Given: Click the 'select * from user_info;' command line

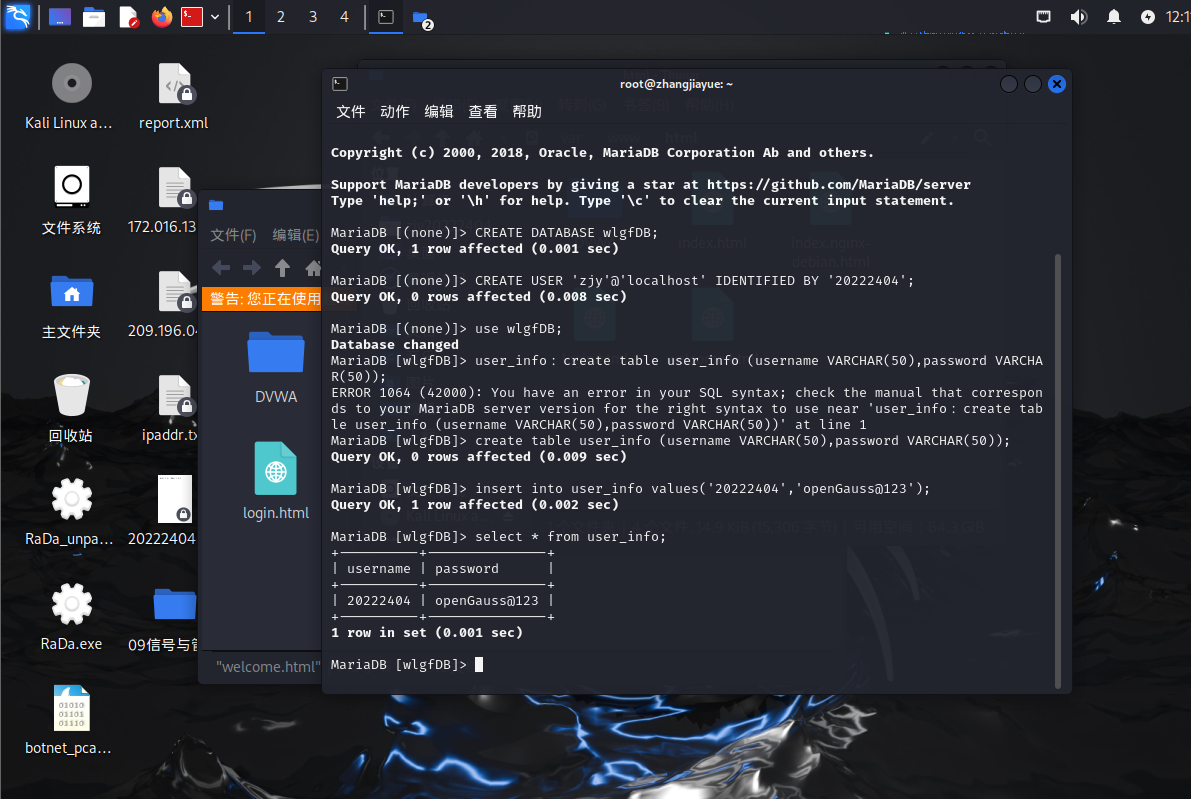Looking at the screenshot, I should (x=498, y=536).
